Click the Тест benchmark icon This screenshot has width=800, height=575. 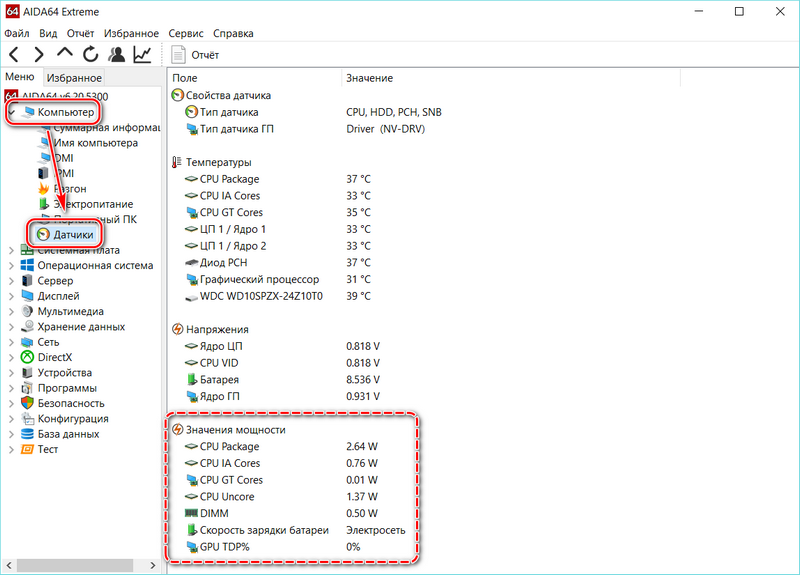(x=27, y=449)
